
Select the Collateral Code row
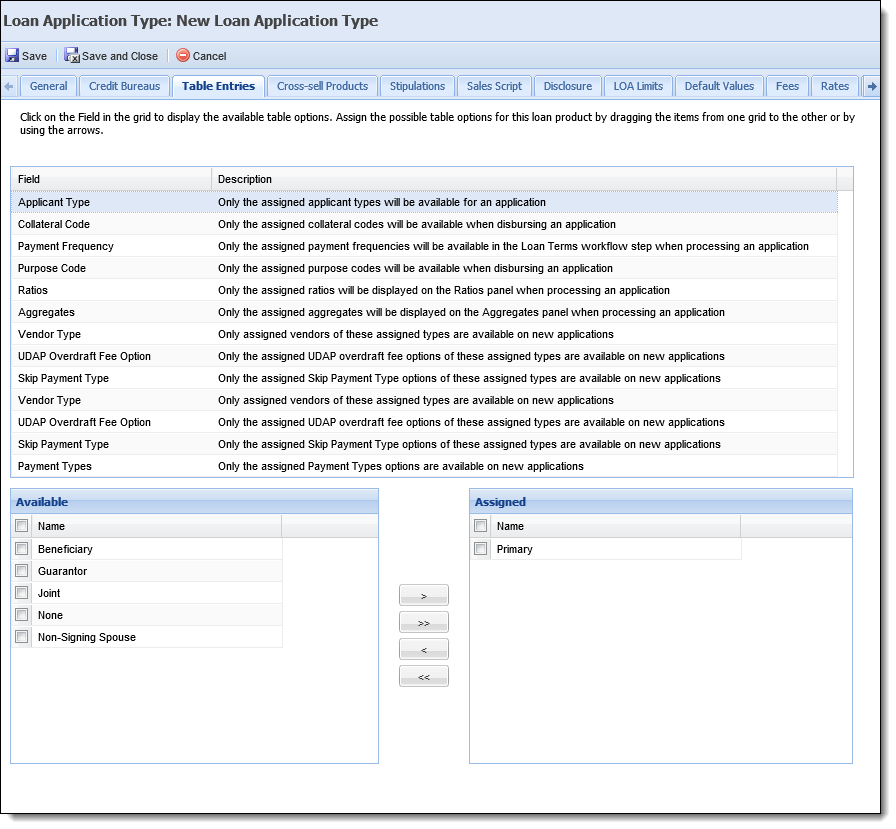point(424,224)
